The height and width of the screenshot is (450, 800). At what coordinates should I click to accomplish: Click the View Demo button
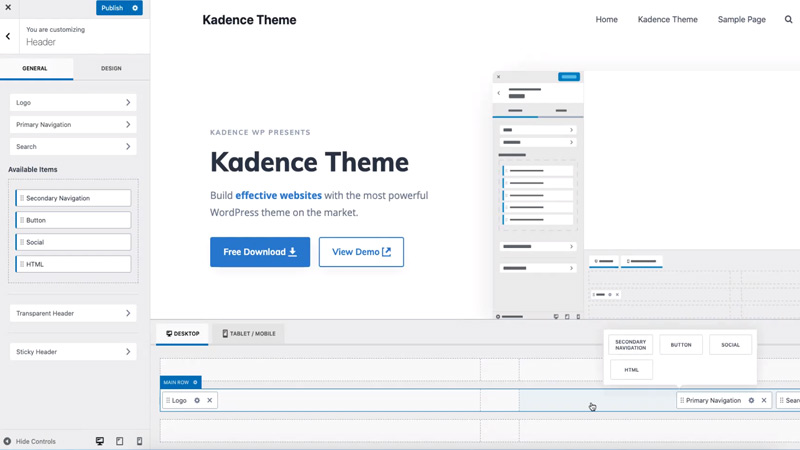(361, 252)
